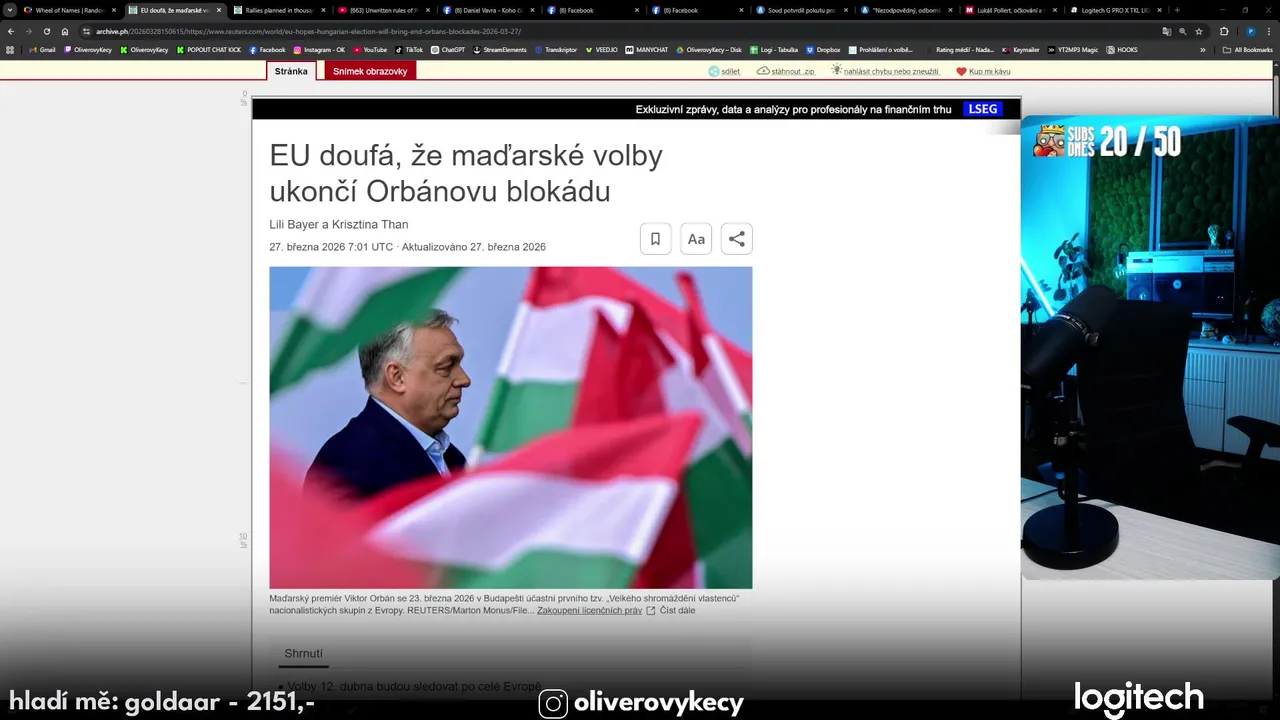Select the Stránka archive tab
Viewport: 1280px width, 720px height.
pyautogui.click(x=291, y=71)
